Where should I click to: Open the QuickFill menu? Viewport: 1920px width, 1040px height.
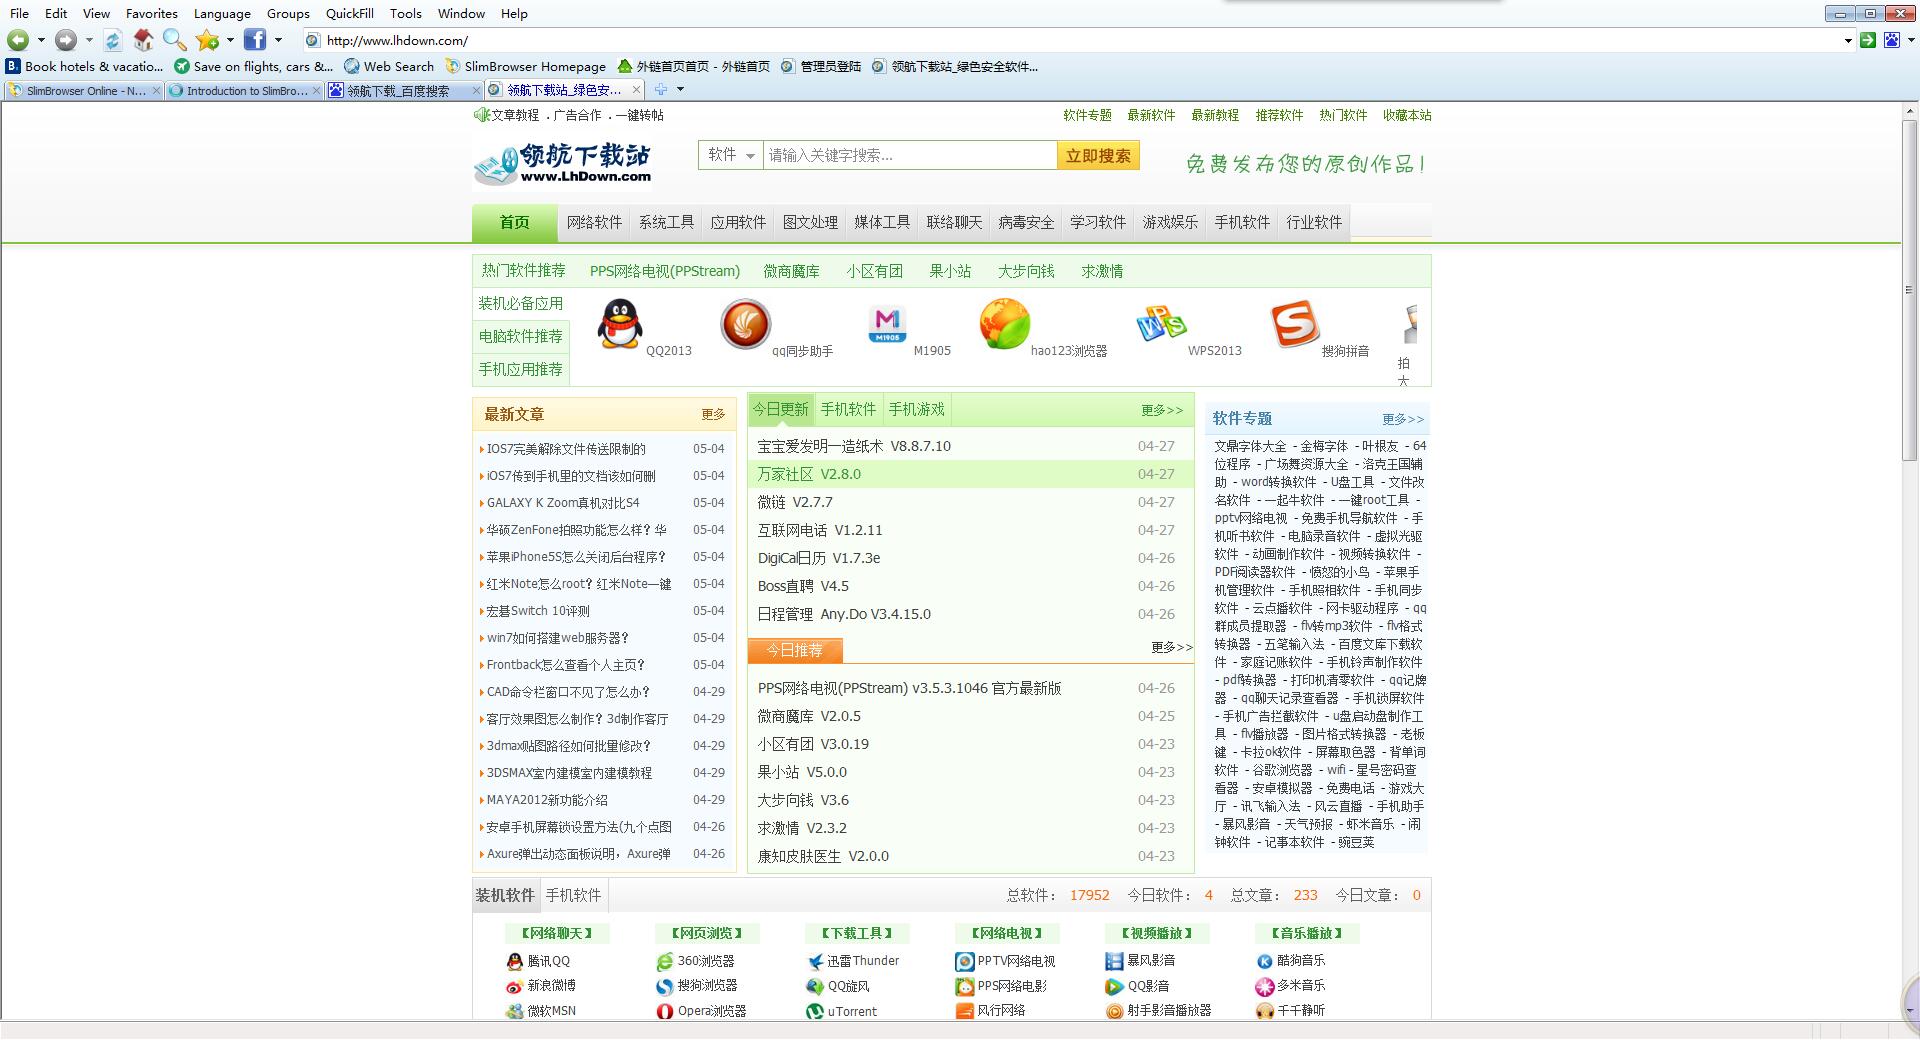(349, 13)
